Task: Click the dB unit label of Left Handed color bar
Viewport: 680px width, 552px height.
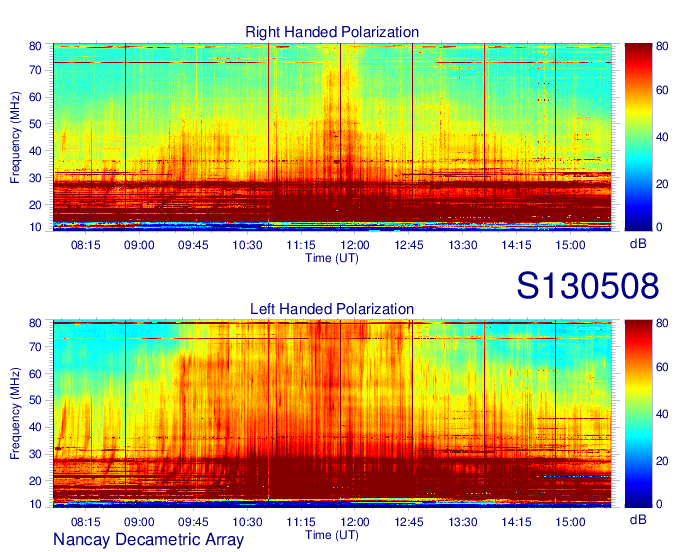Action: tap(638, 520)
